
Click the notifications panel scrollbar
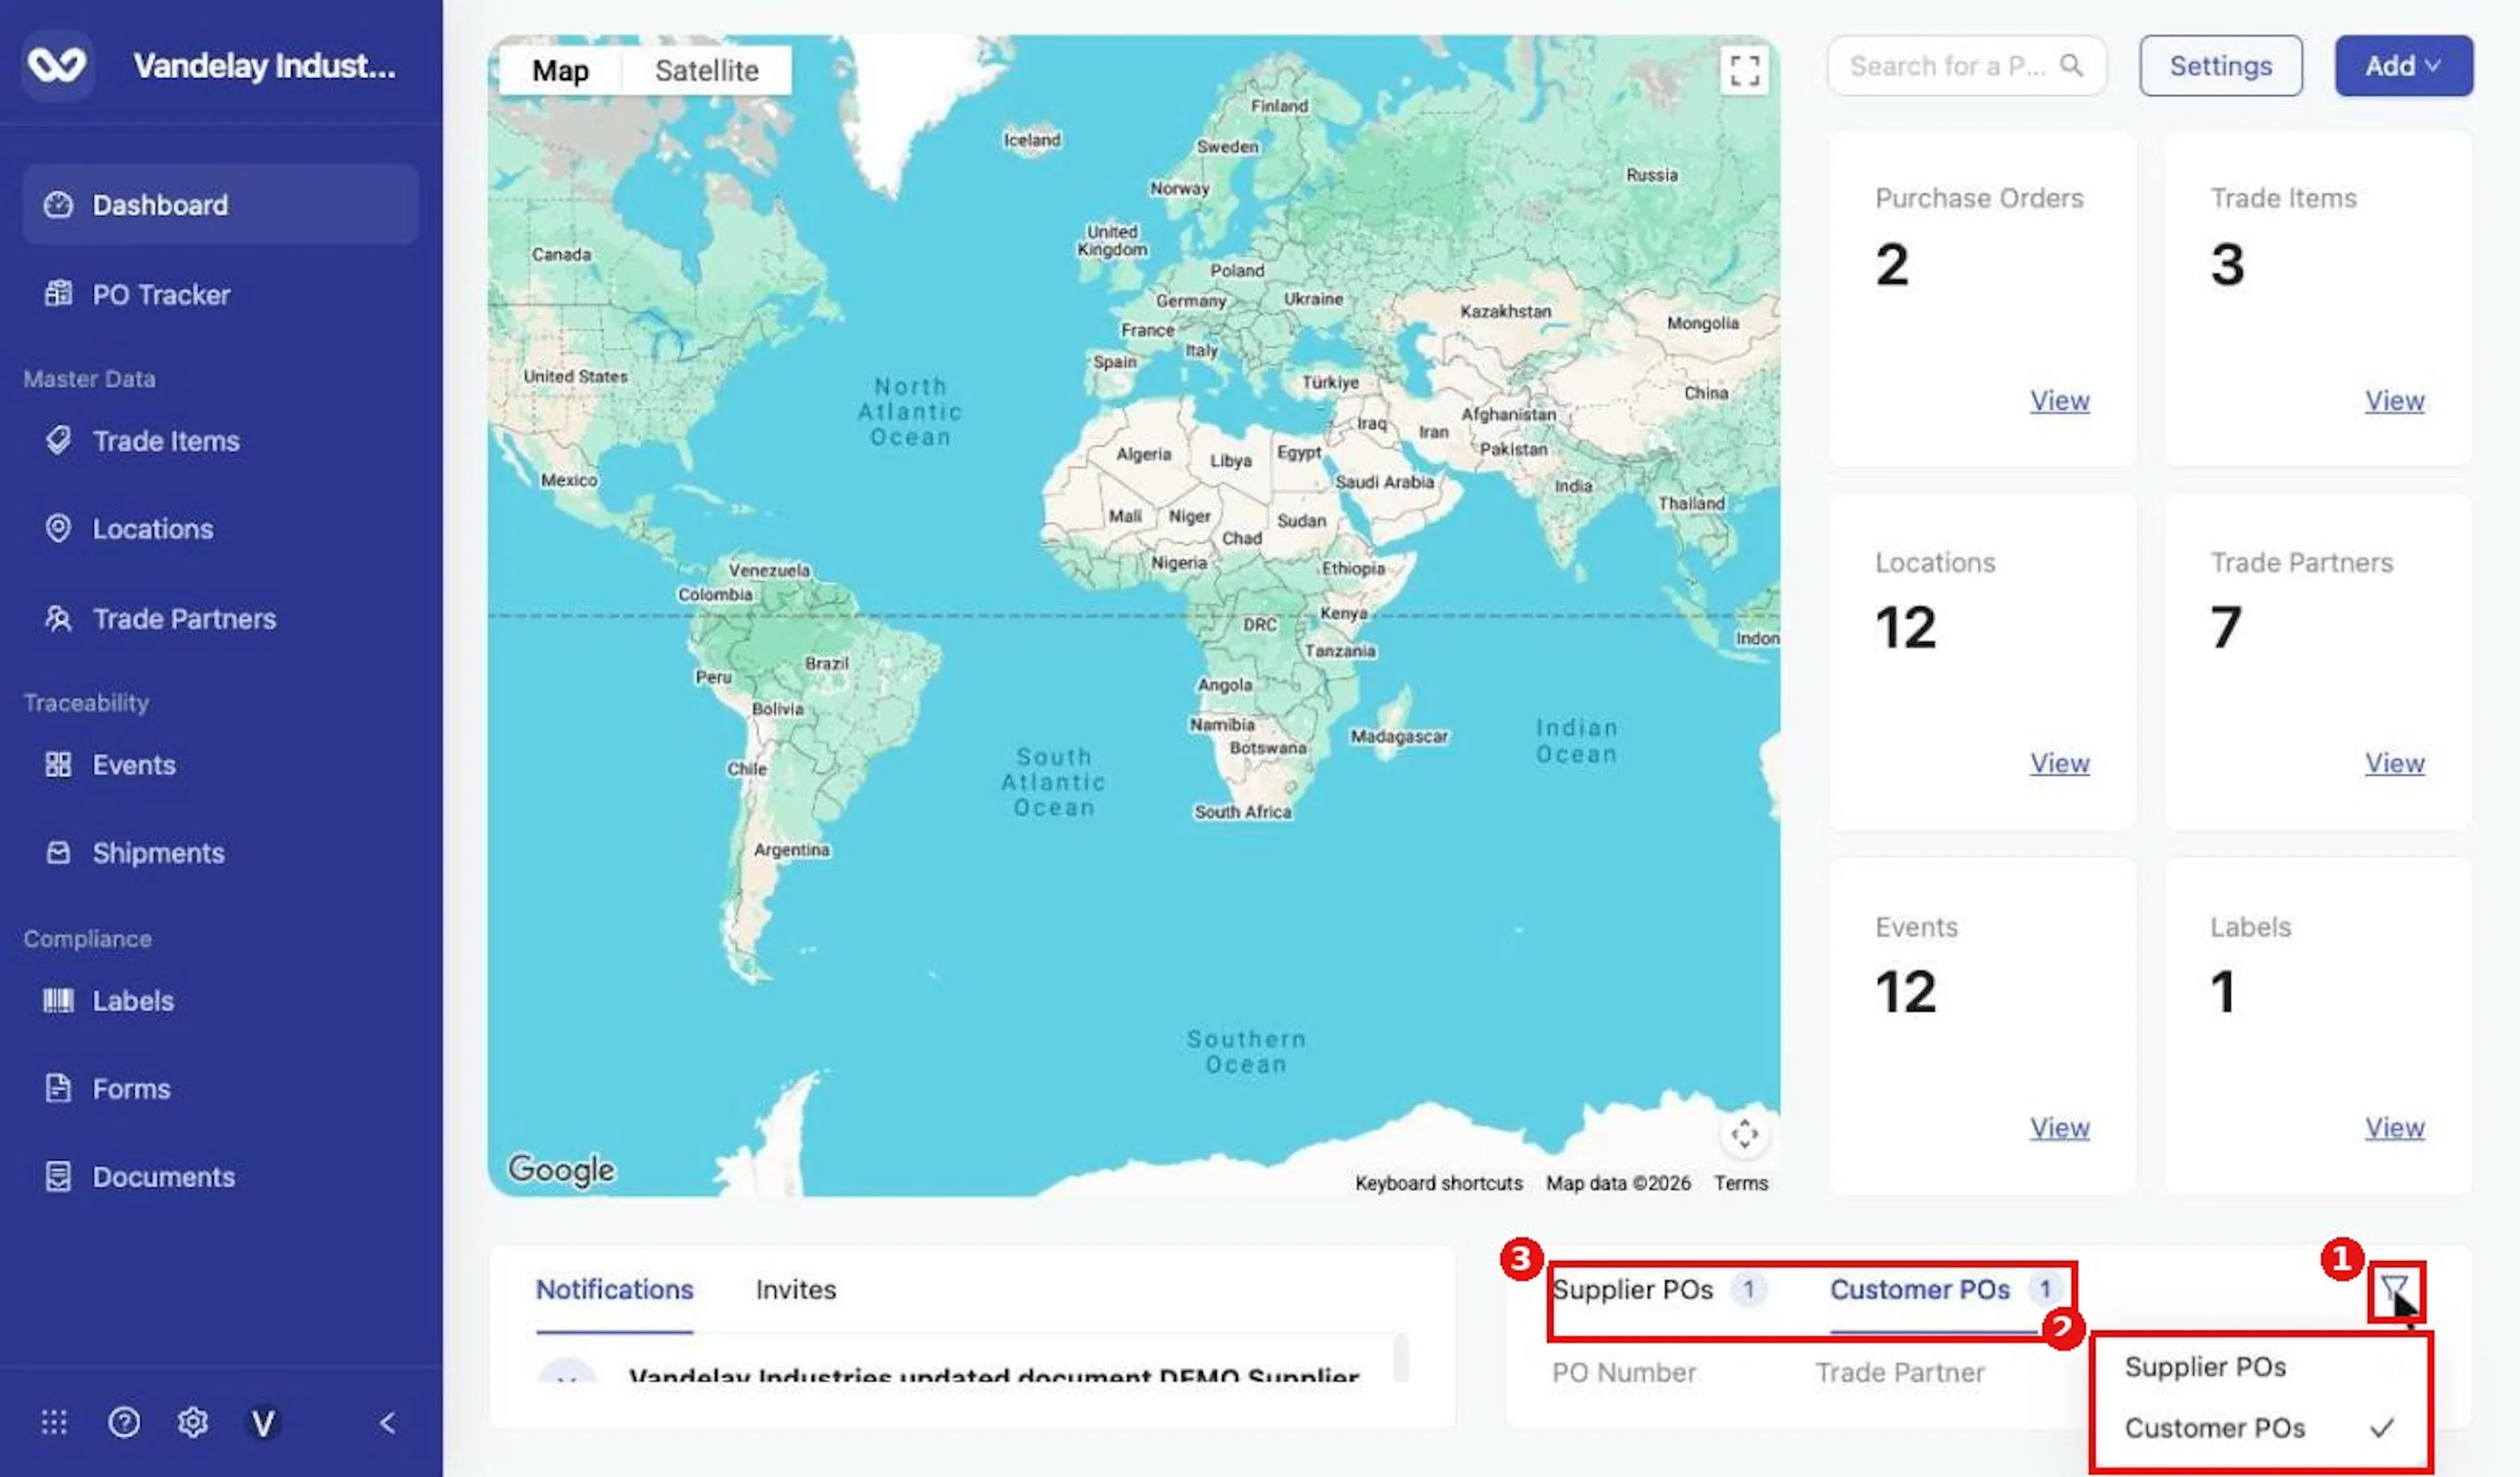tap(1401, 1357)
